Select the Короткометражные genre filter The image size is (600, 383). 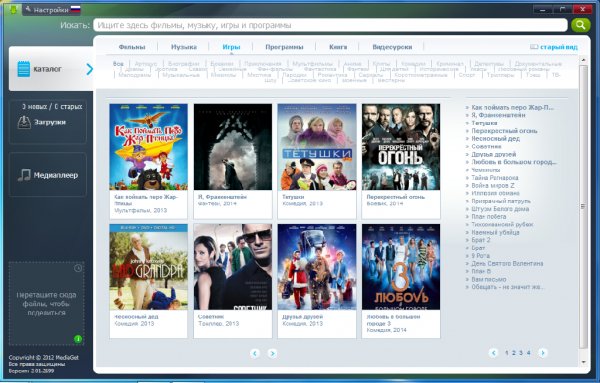pos(421,75)
